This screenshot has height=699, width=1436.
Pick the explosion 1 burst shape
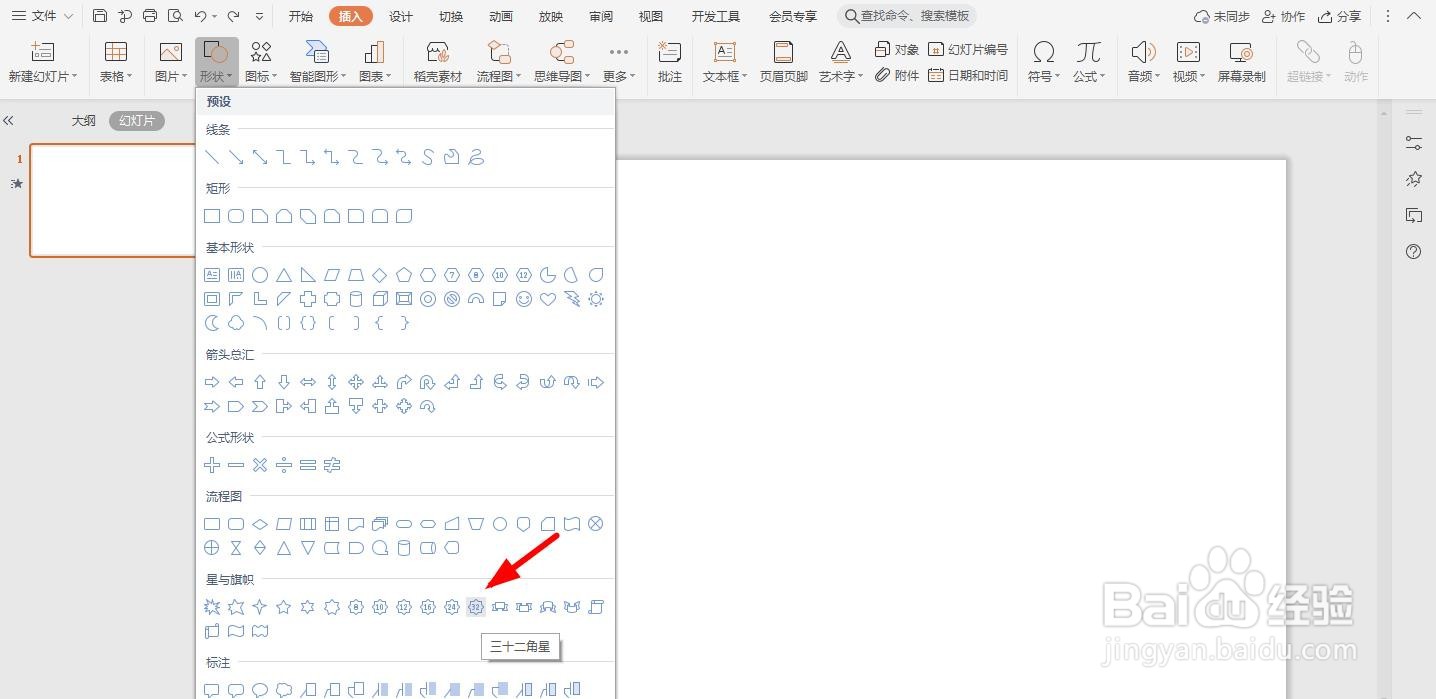click(212, 607)
